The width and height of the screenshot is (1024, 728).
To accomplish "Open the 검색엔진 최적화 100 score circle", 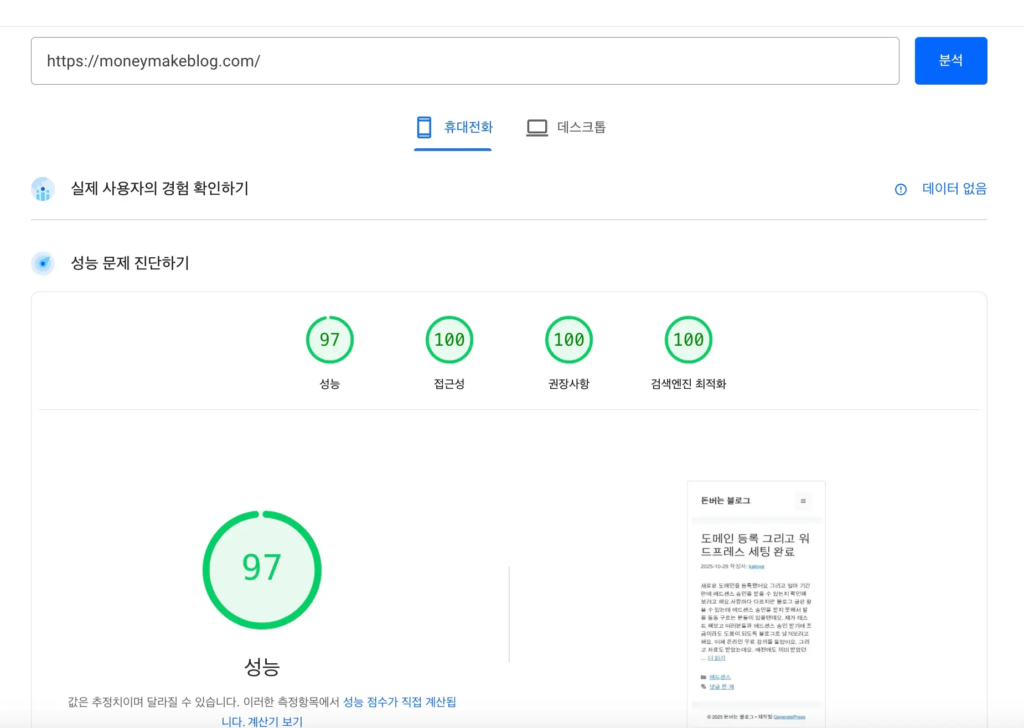I will (688, 339).
